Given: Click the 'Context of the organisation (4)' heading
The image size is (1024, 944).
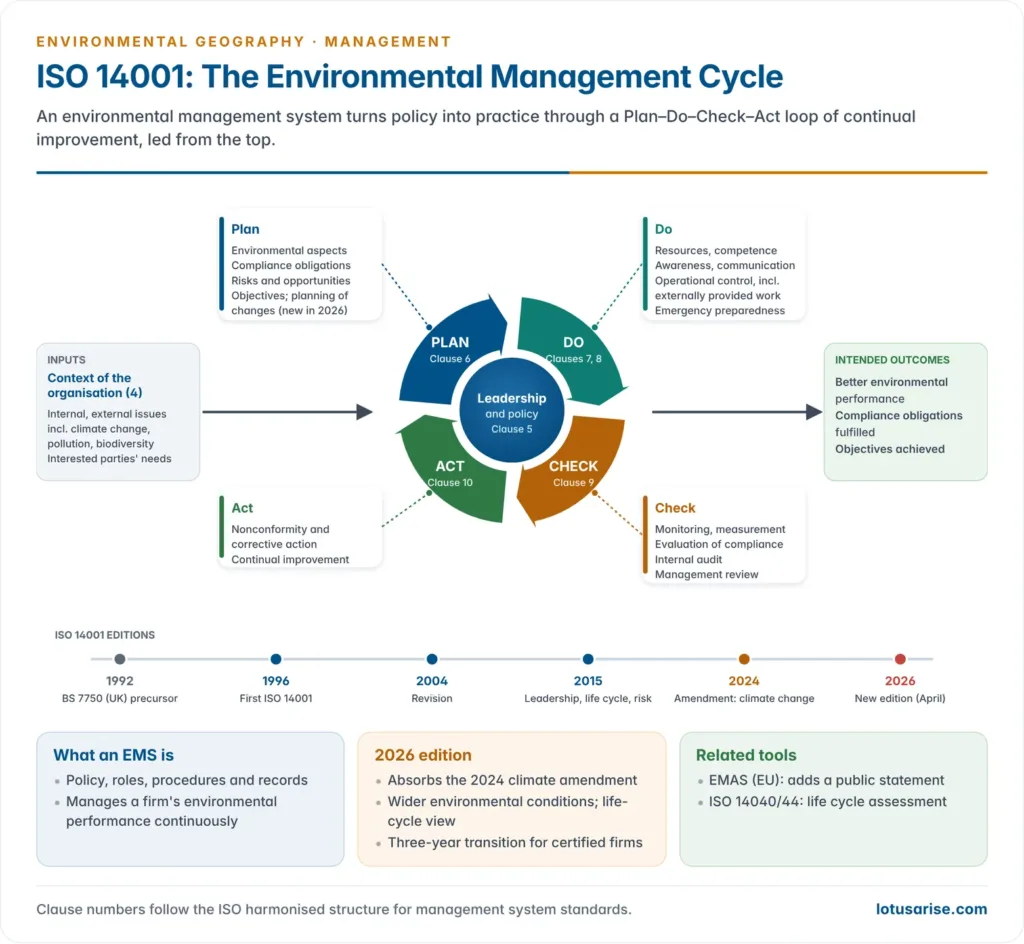Looking at the screenshot, I should pos(95,385).
